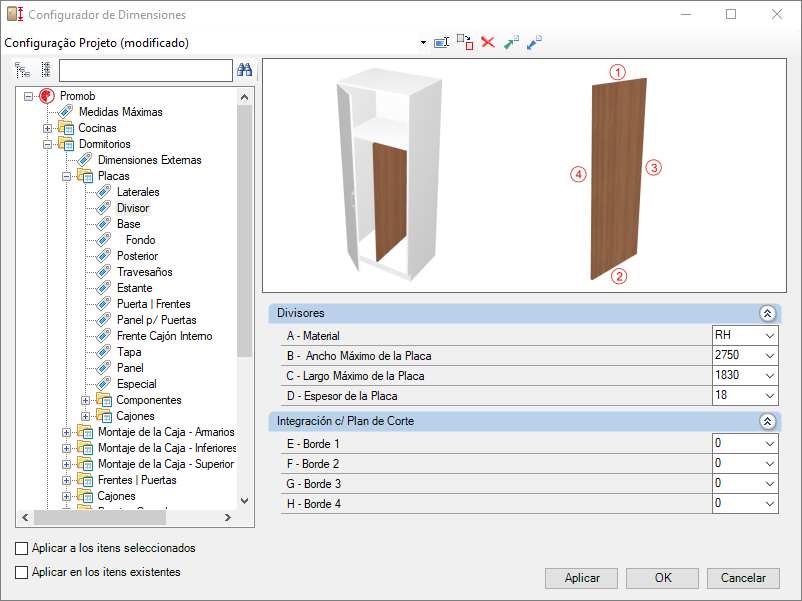Viewport: 802px width, 601px height.
Task: Click the OK button
Action: (x=662, y=578)
